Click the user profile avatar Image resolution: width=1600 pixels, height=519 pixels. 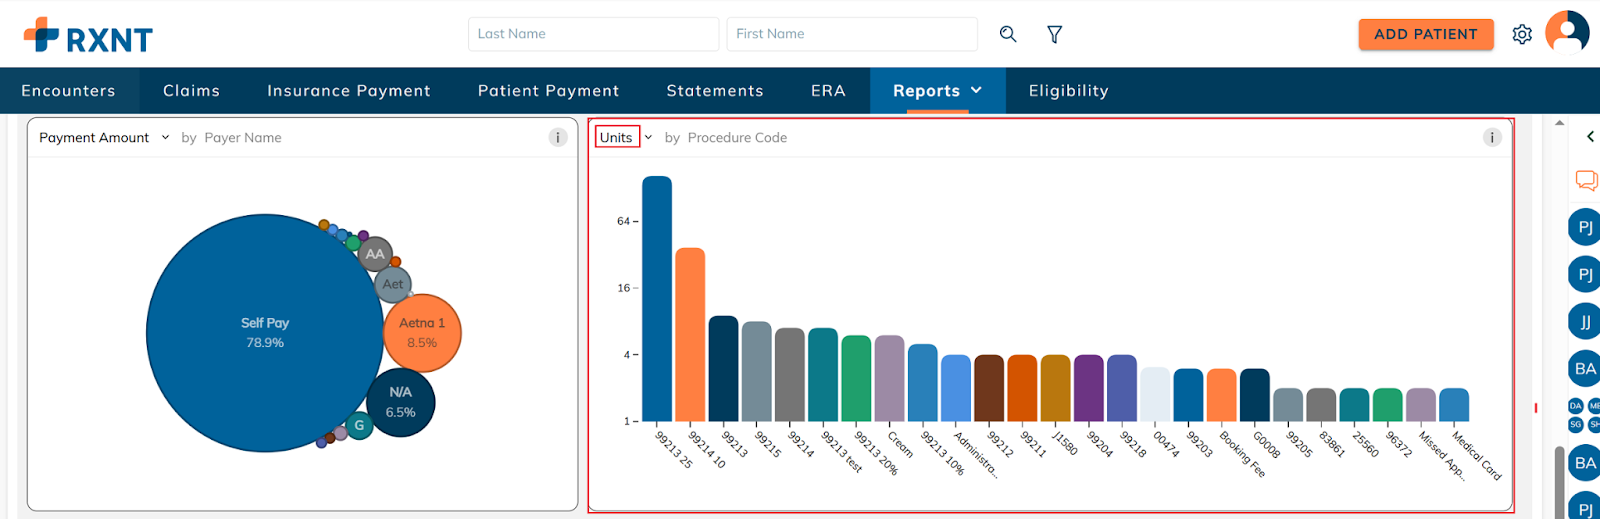pyautogui.click(x=1566, y=32)
